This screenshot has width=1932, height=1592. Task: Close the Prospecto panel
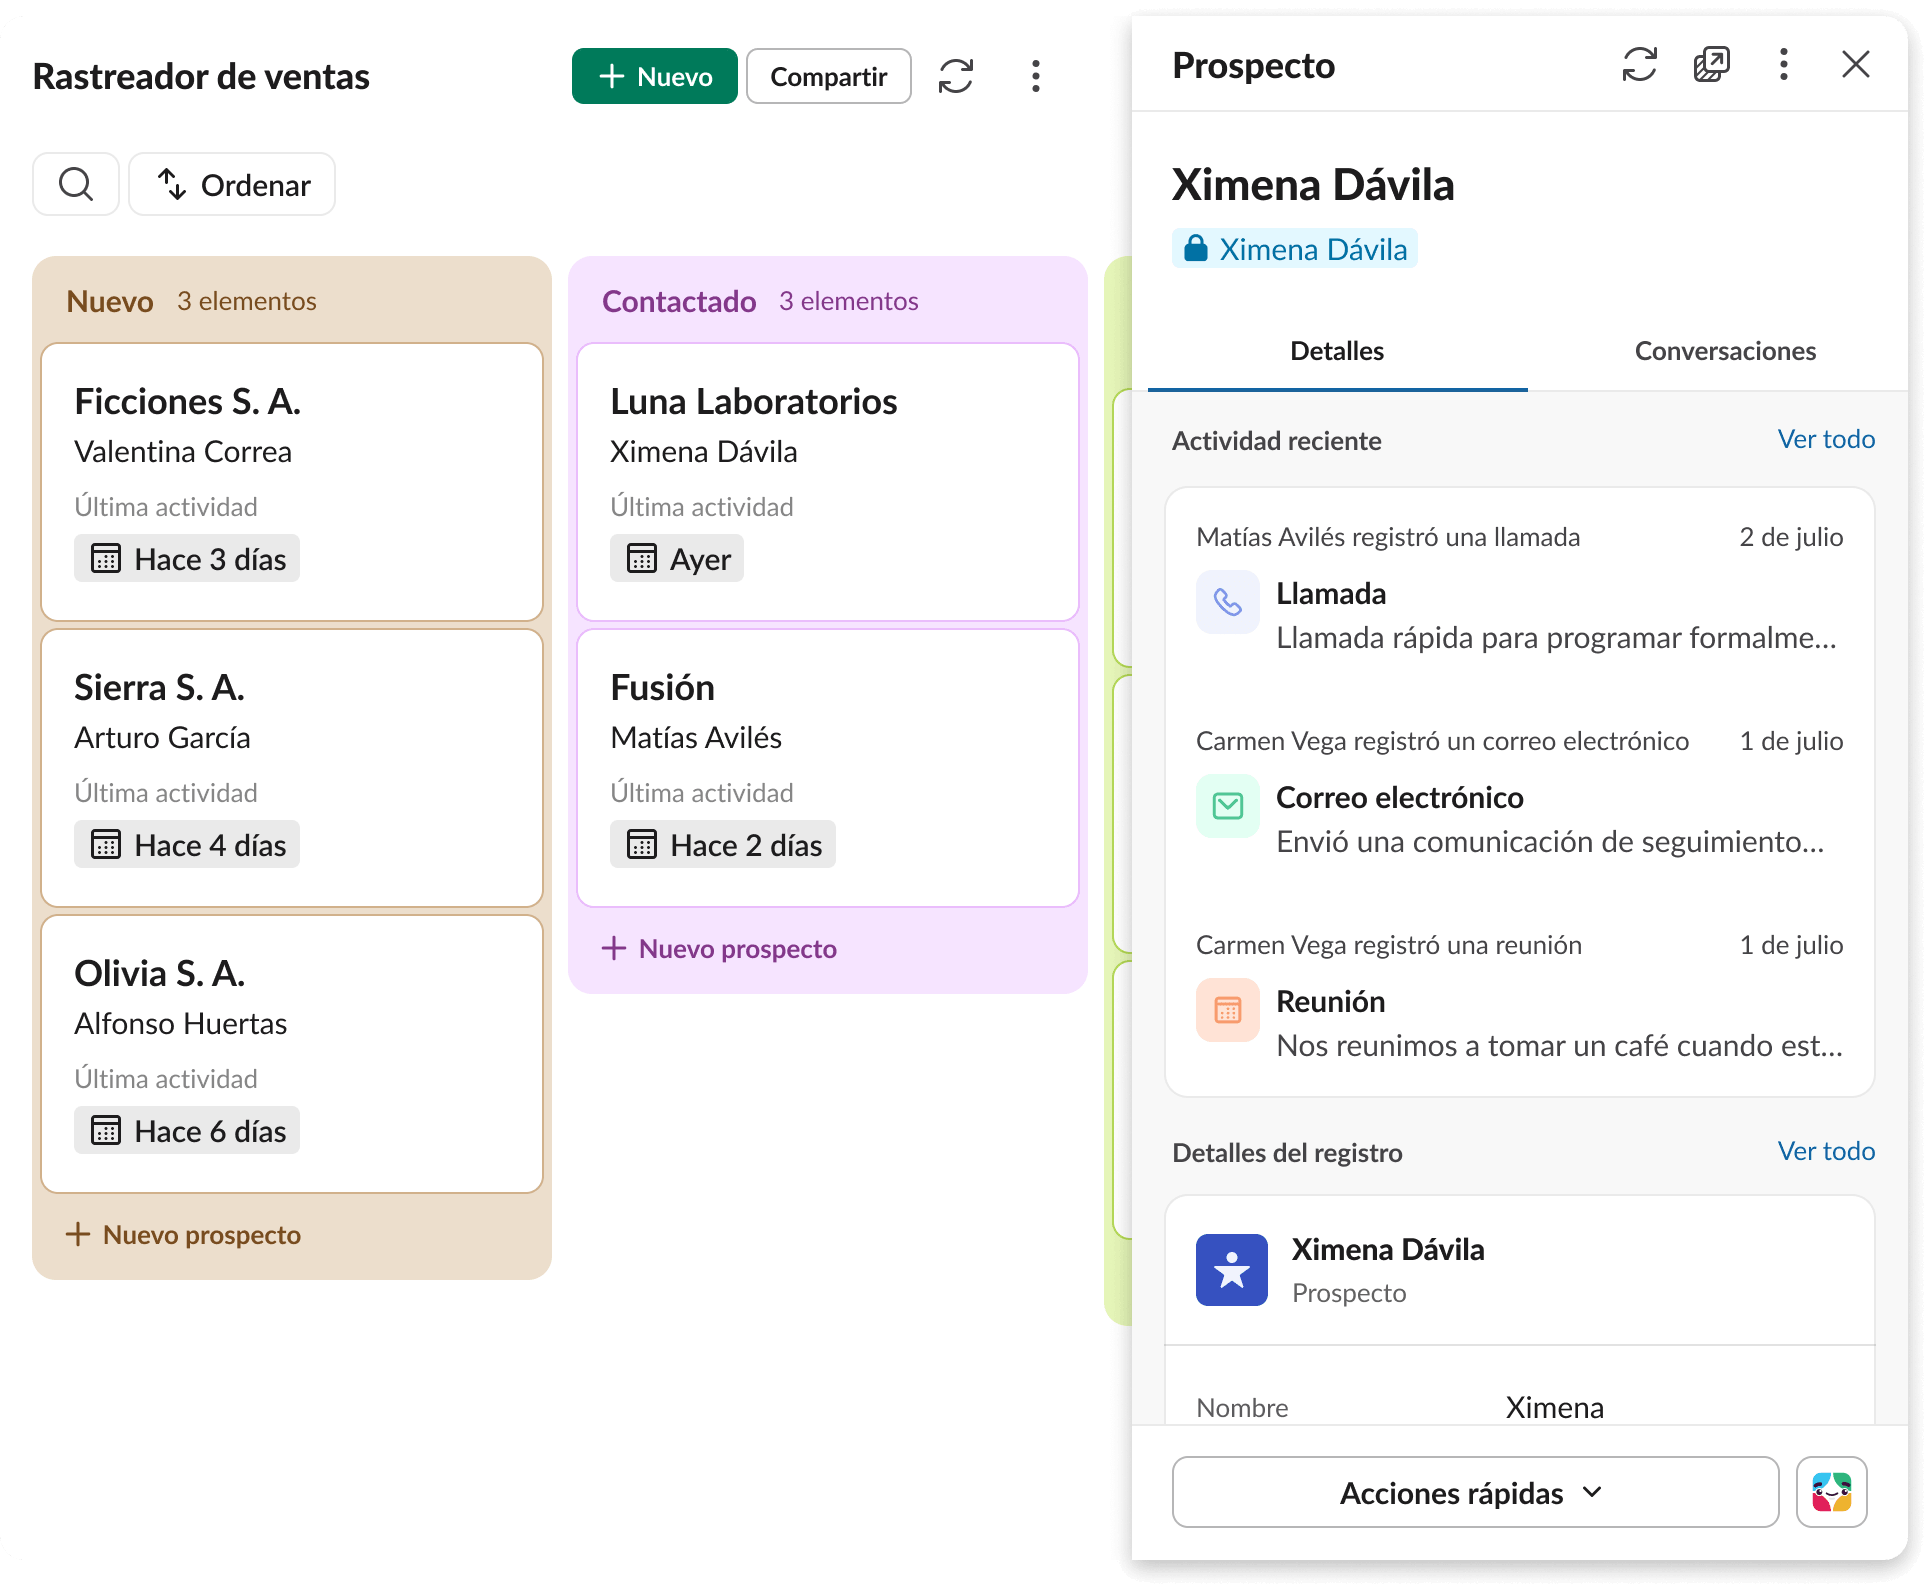point(1856,64)
